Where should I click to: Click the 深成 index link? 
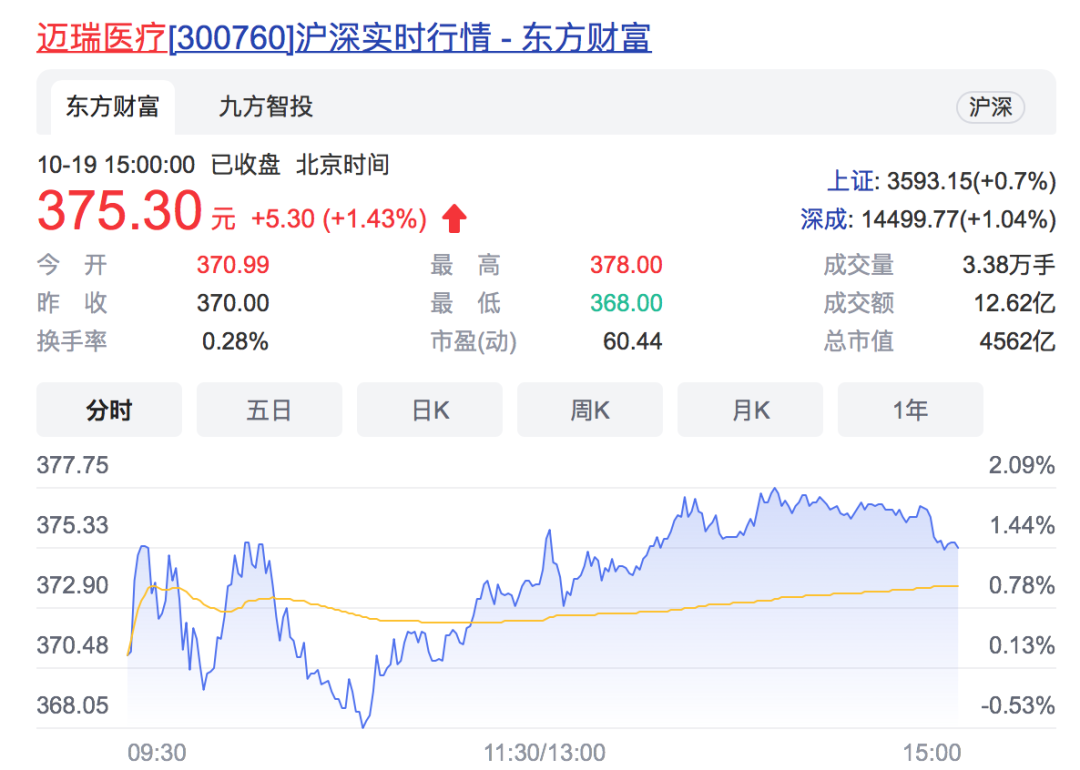(825, 219)
